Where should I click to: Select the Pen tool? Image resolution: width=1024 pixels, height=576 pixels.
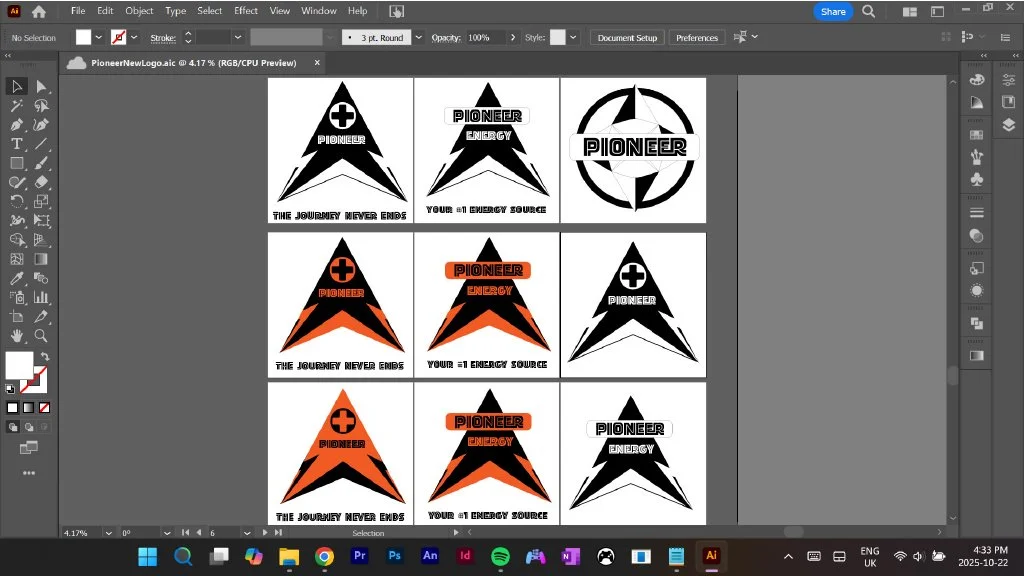(16, 125)
